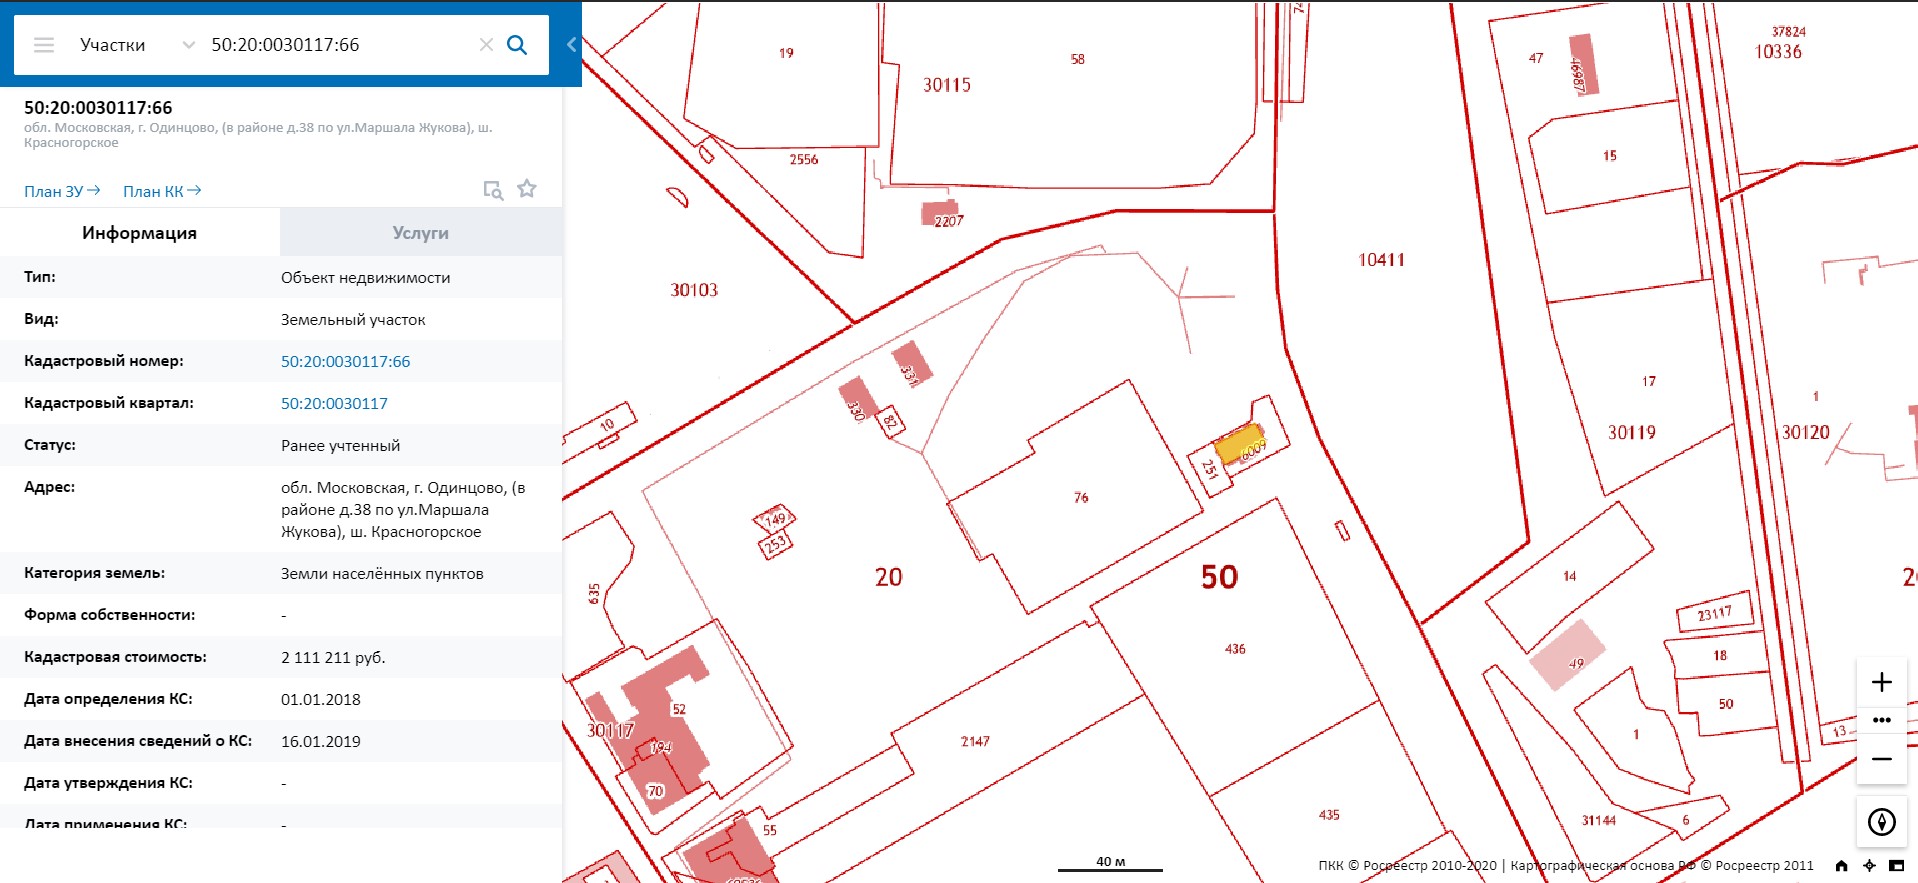Click the crosshair locate icon

[x=1869, y=866]
